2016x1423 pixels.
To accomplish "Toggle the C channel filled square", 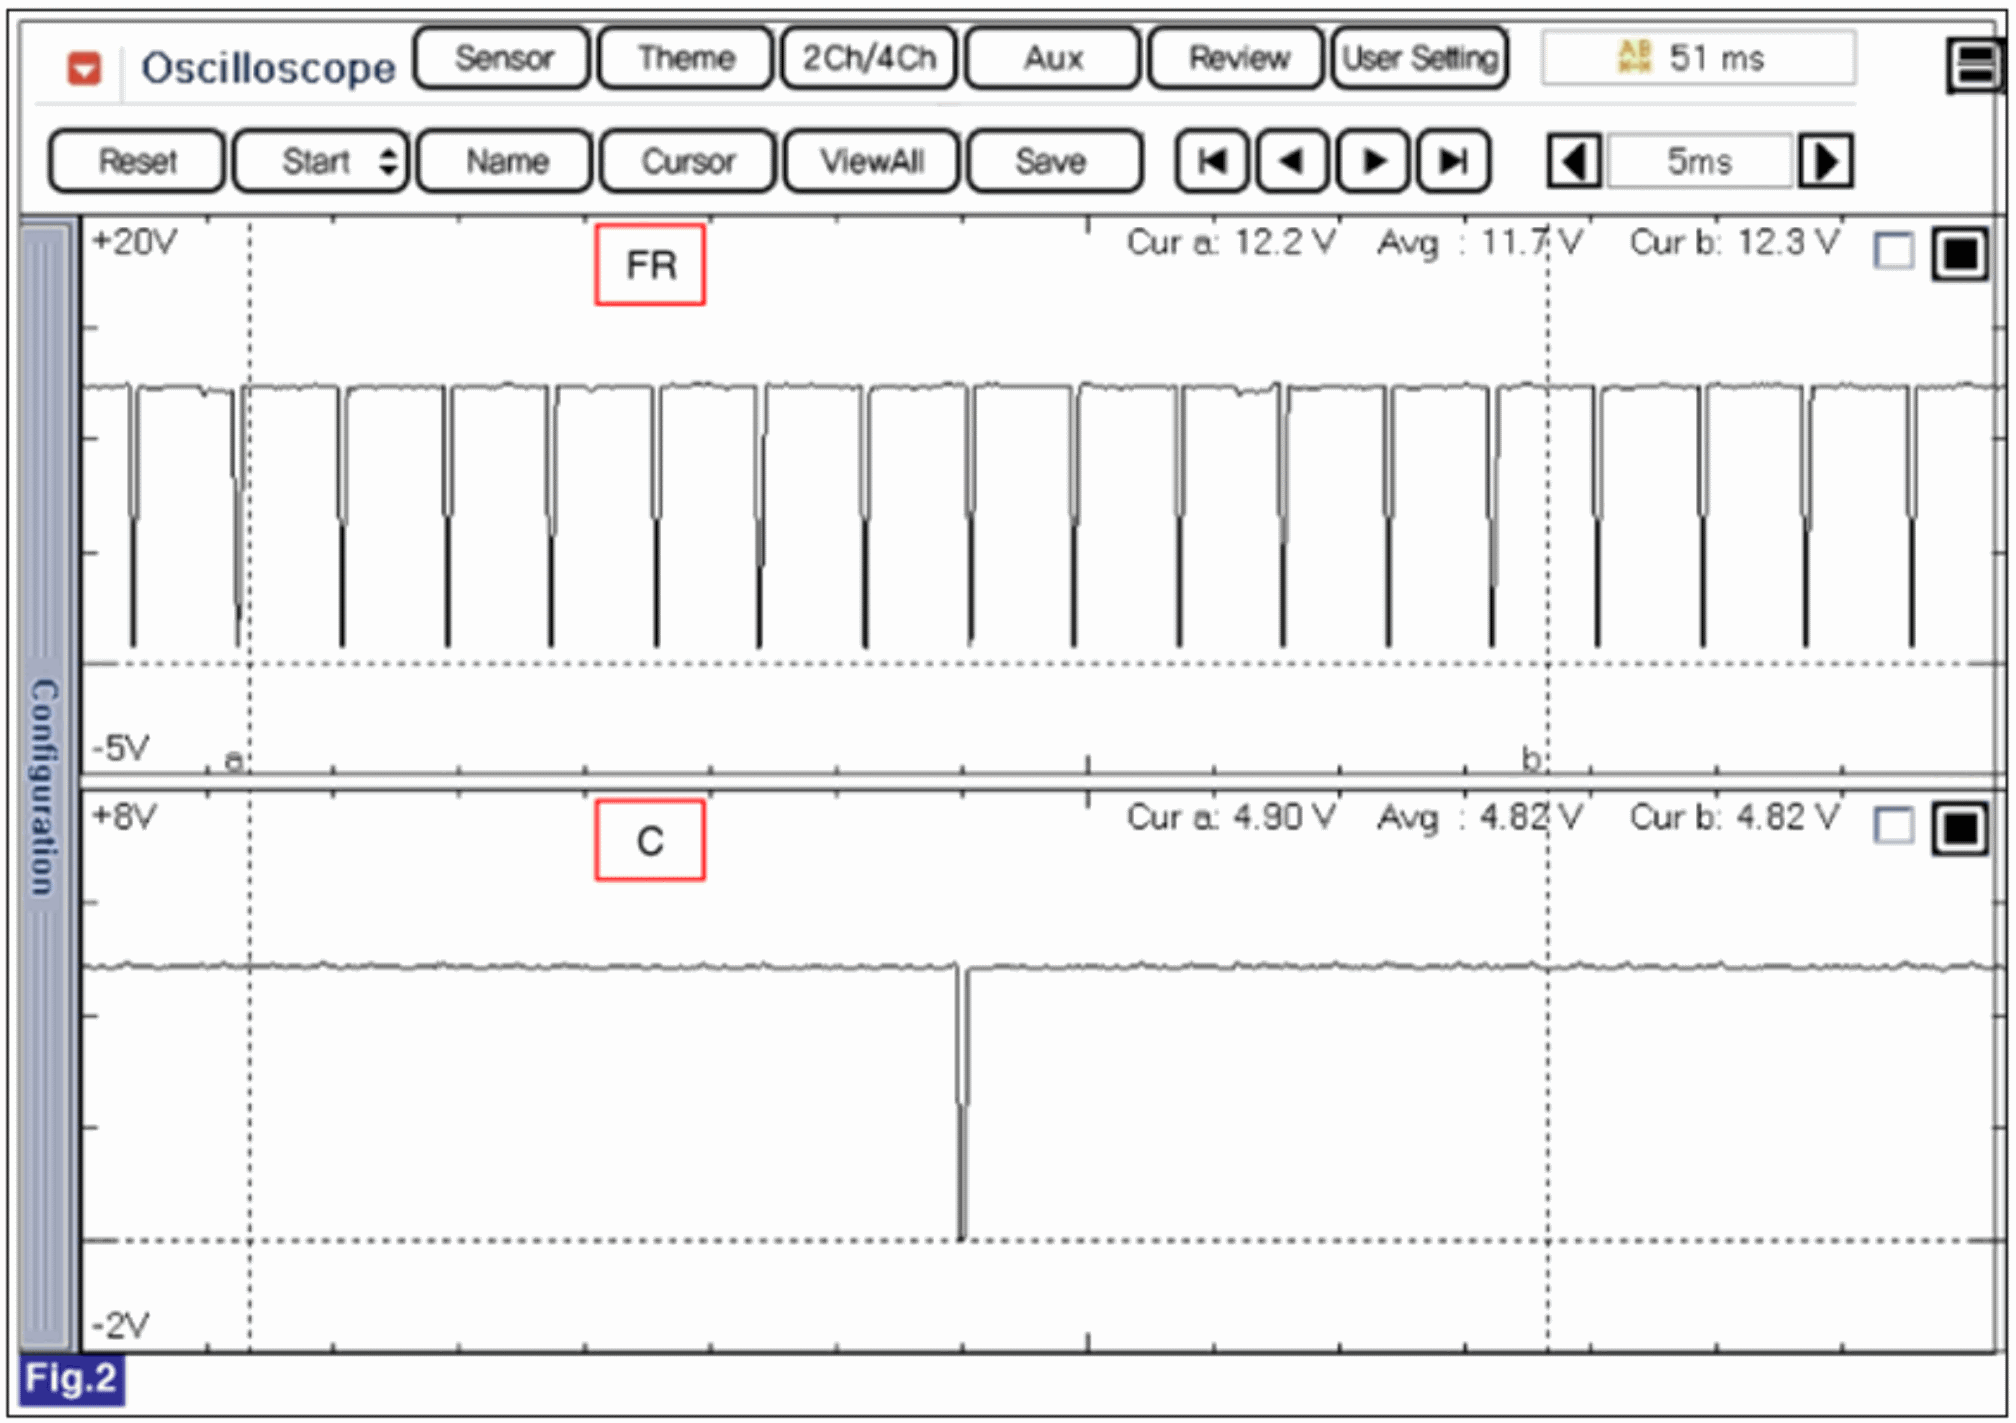I will pos(1959,828).
